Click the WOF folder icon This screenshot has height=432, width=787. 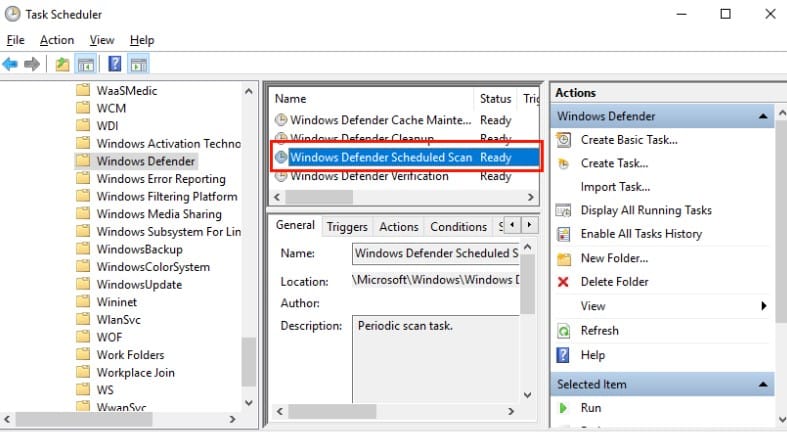83,337
